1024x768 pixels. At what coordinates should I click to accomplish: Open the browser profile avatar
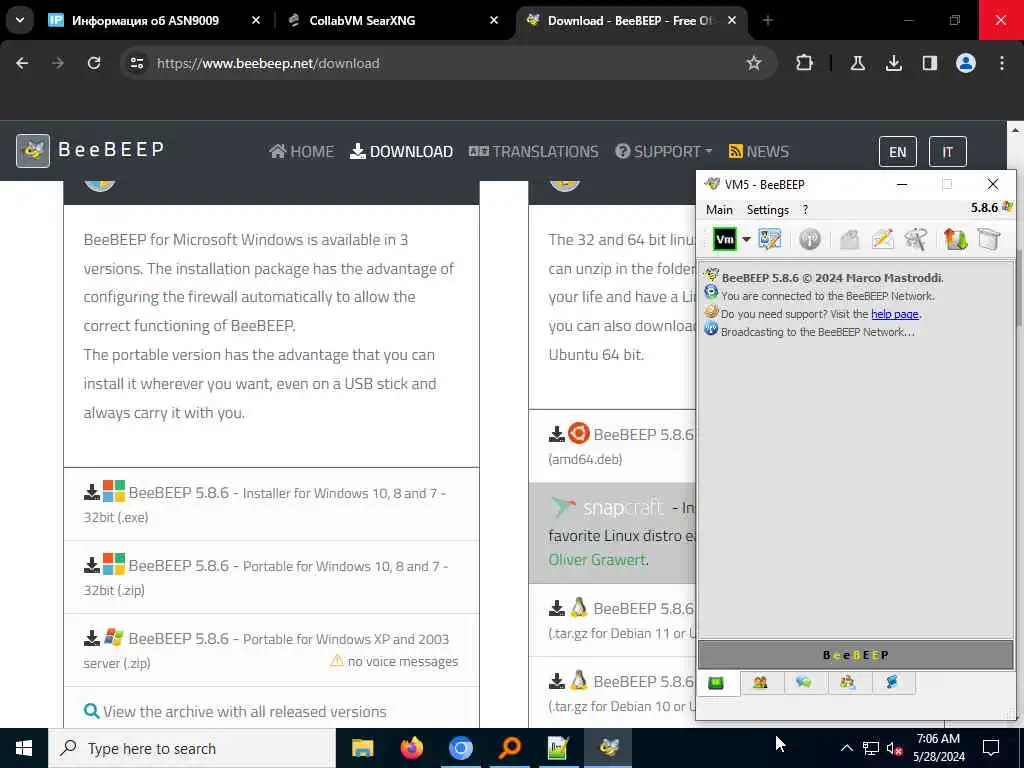pos(966,63)
